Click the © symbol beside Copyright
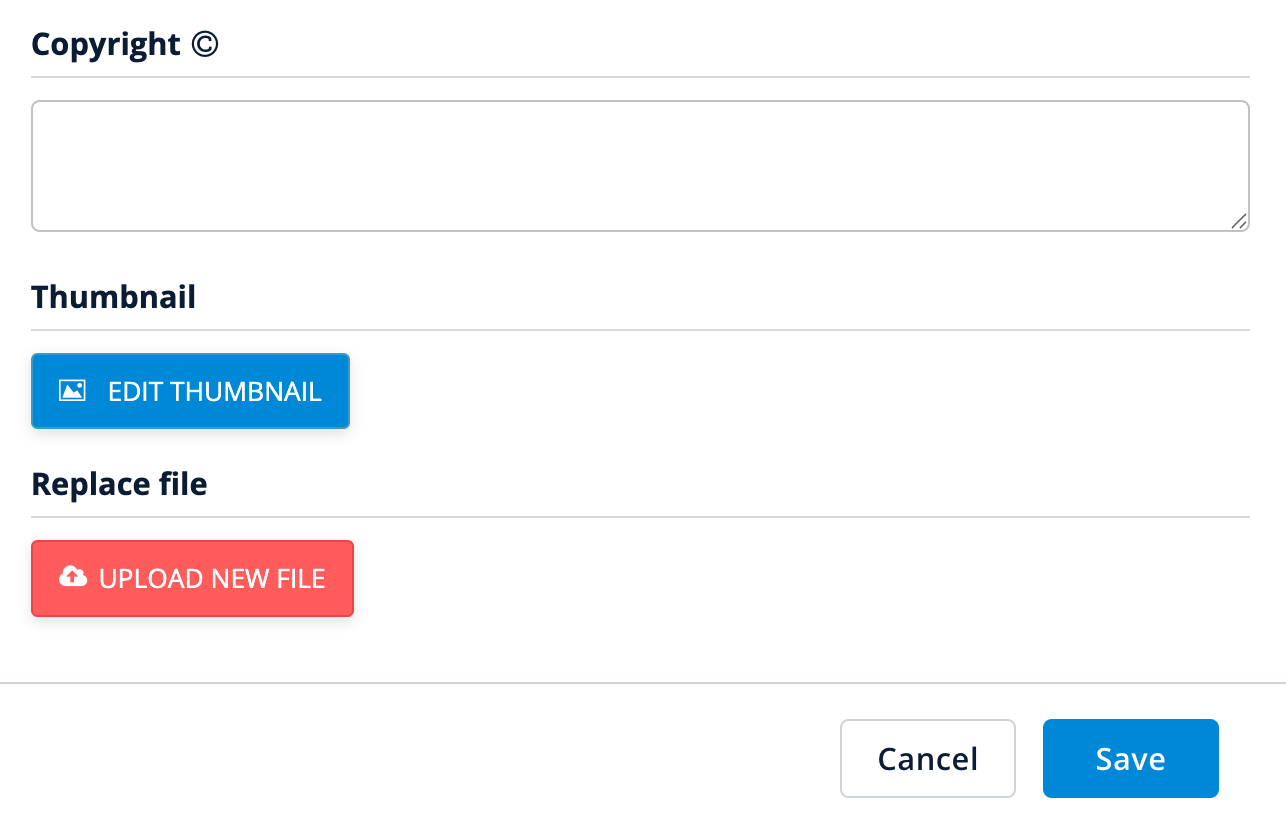This screenshot has height=818, width=1286. (x=204, y=44)
